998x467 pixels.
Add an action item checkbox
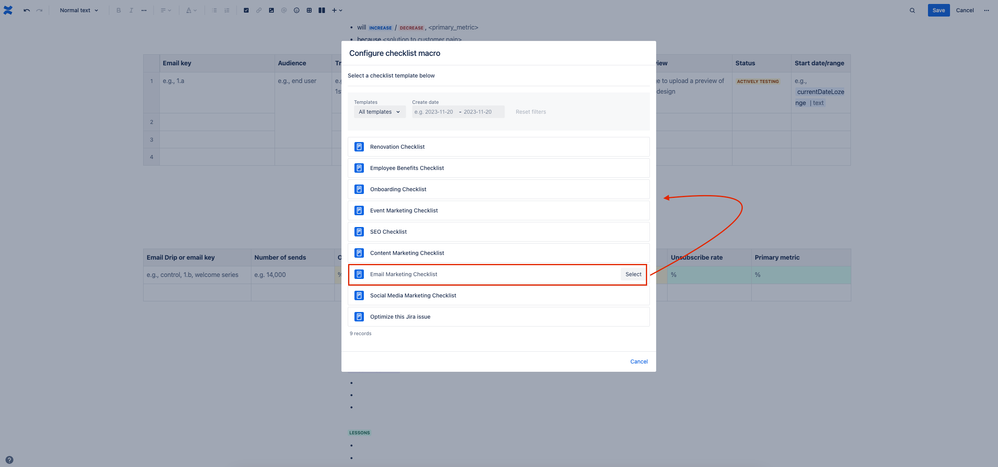(246, 10)
